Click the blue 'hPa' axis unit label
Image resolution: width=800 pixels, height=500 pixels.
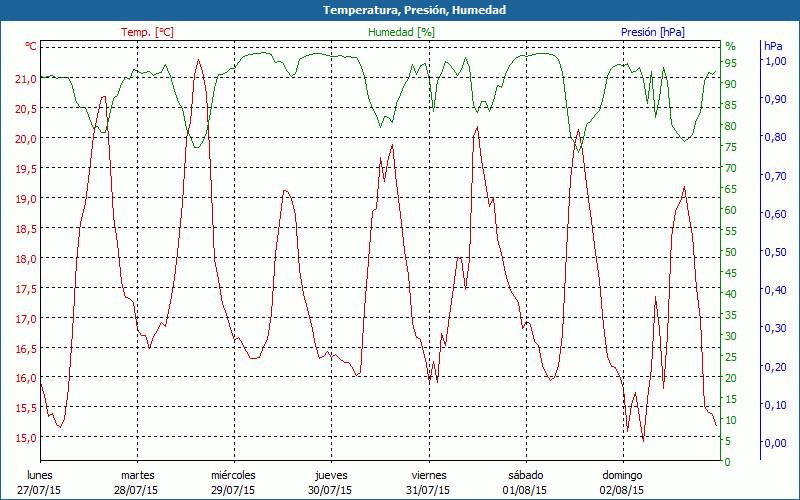(x=773, y=46)
